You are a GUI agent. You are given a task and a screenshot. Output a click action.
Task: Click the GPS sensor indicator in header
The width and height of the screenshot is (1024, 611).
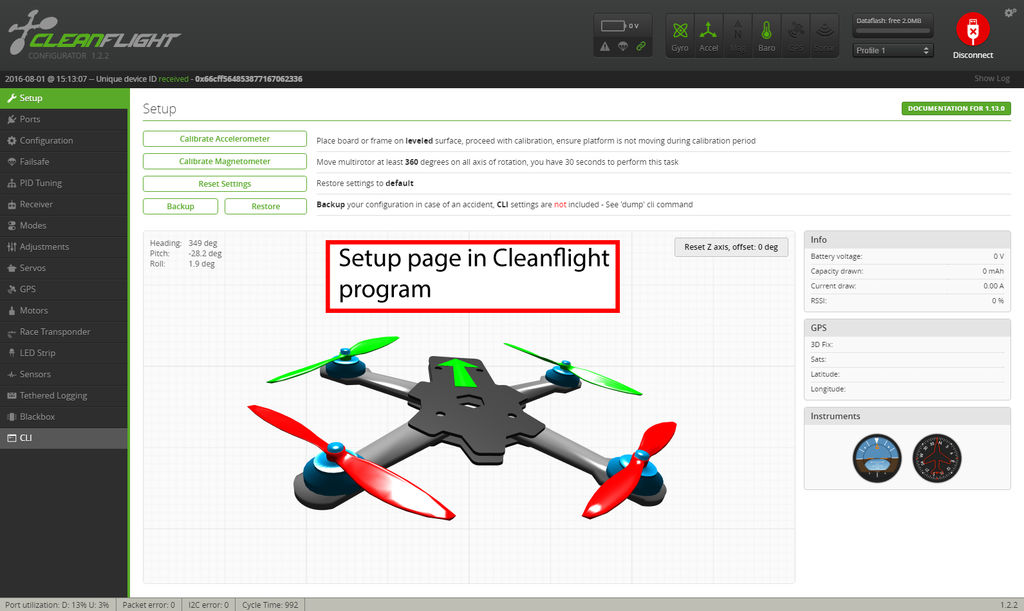click(x=795, y=36)
